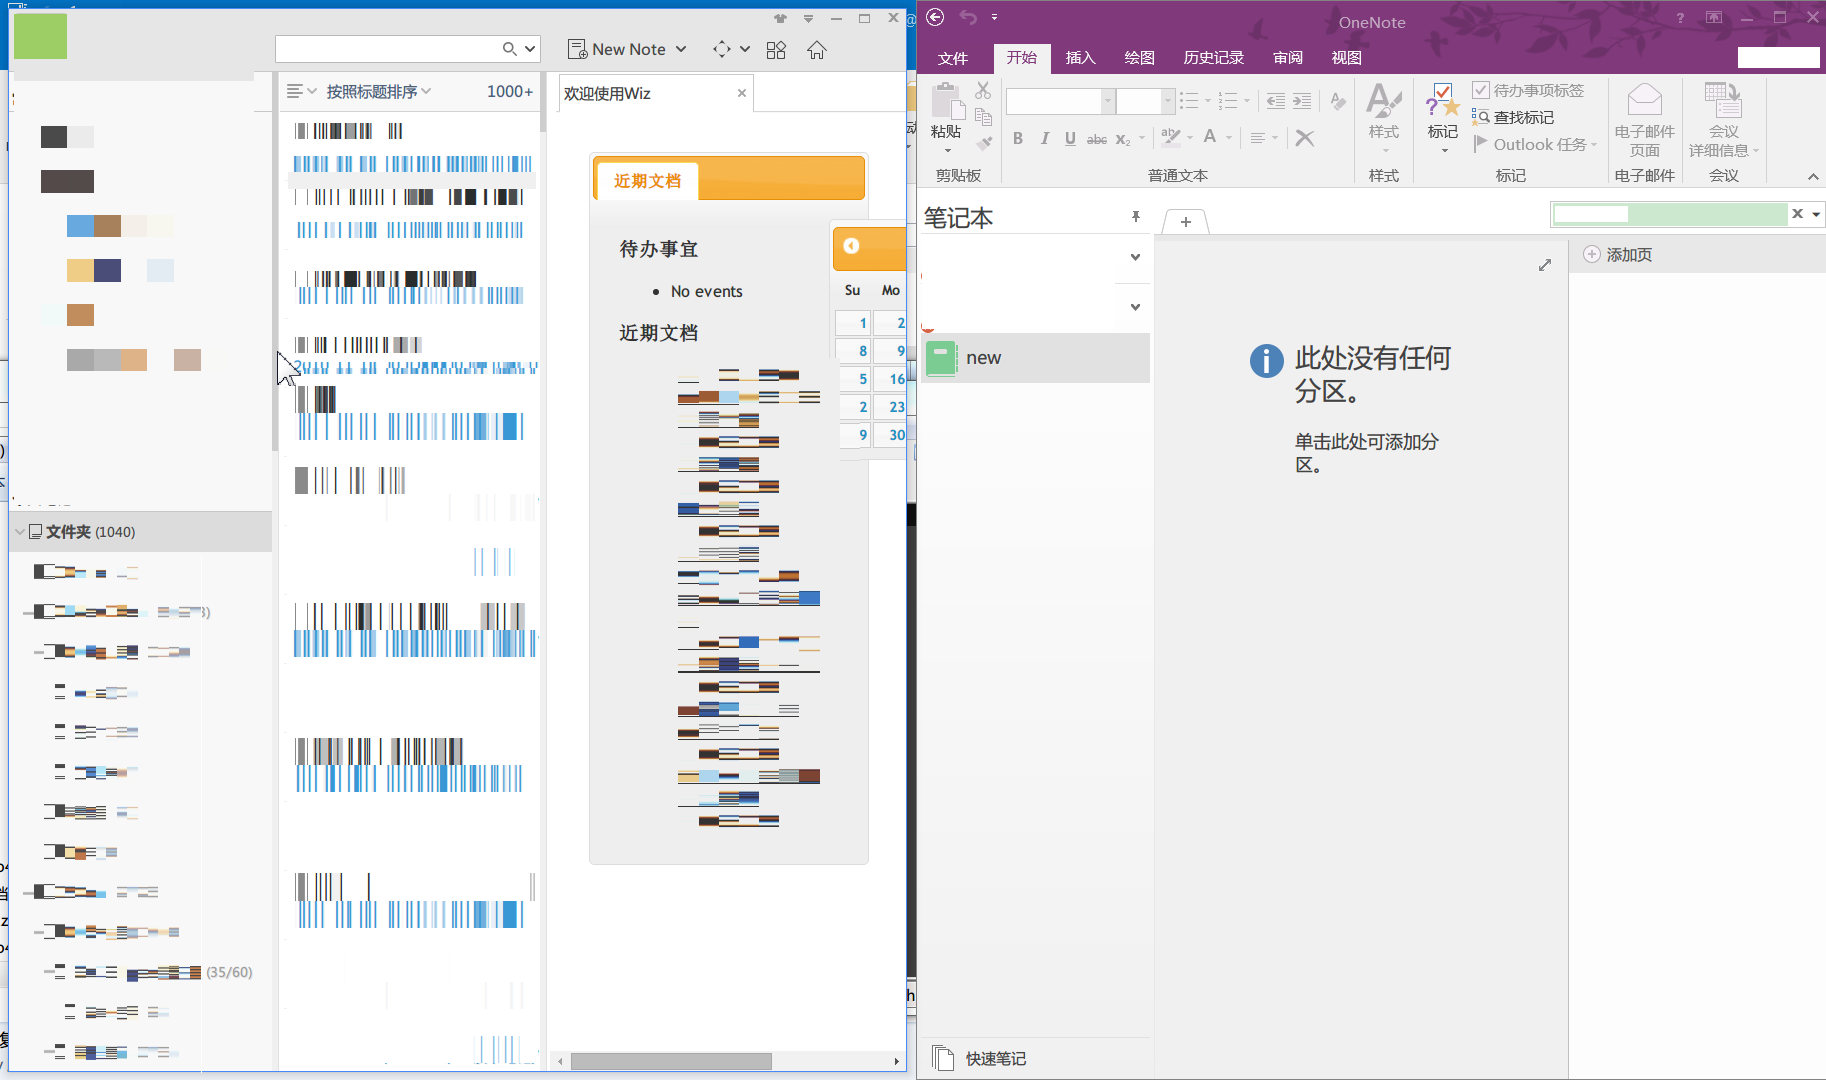Toggle strikethrough formatting in OneNote
Viewport: 1826px width, 1080px height.
1097,139
